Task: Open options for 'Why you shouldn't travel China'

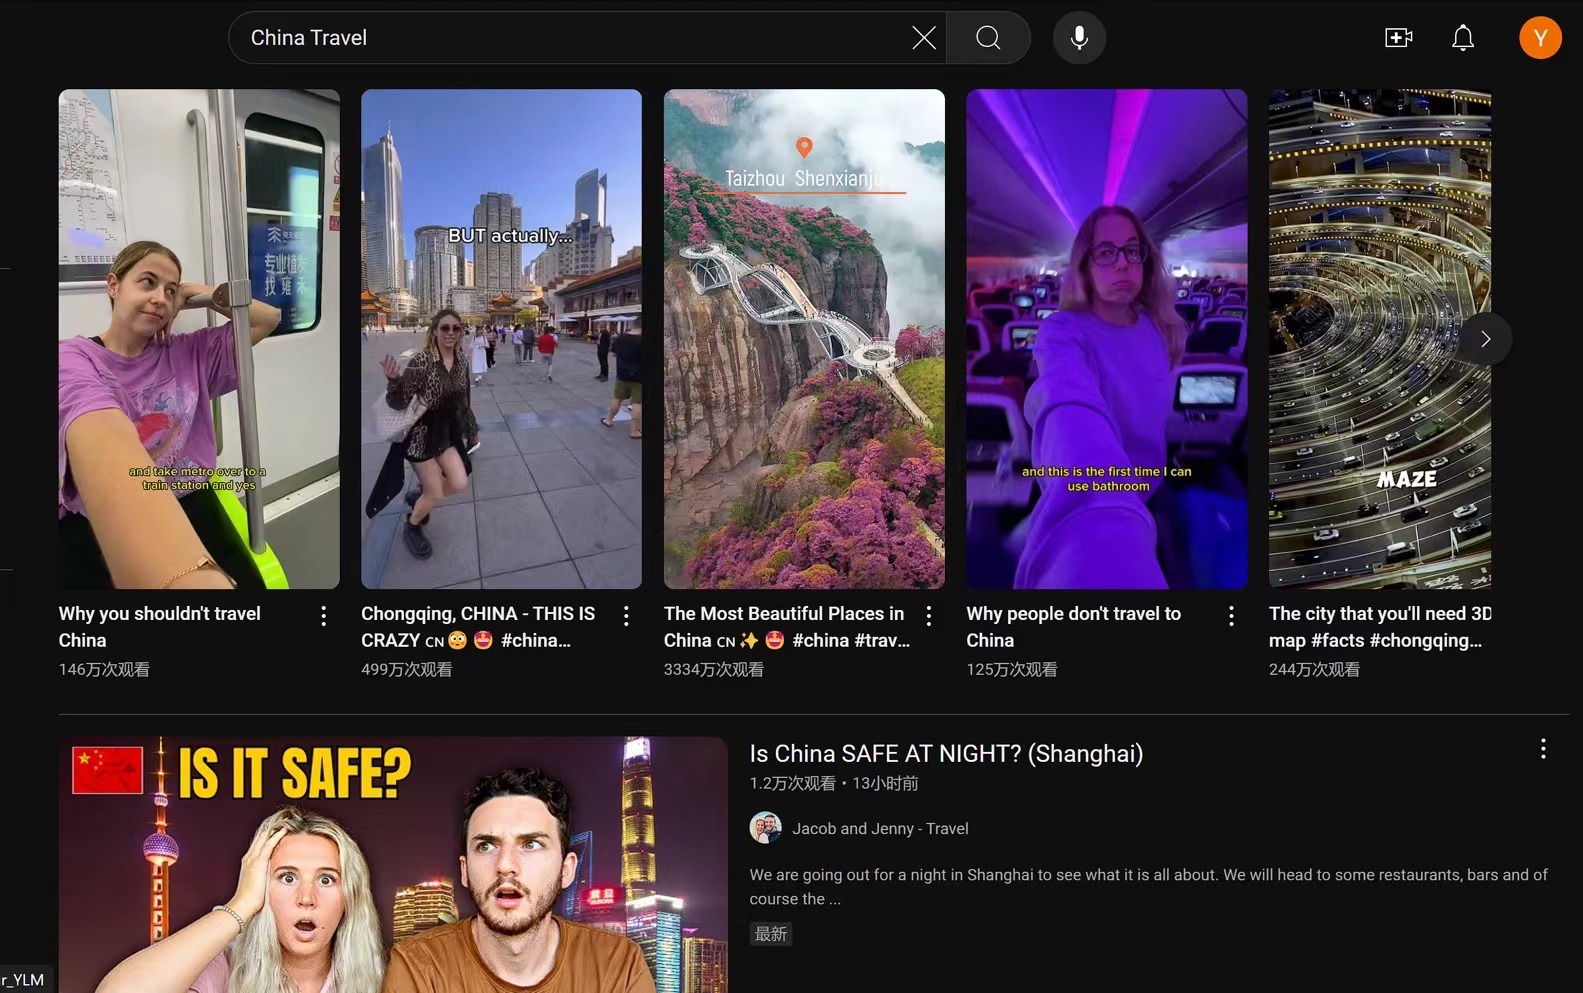Action: [x=323, y=616]
